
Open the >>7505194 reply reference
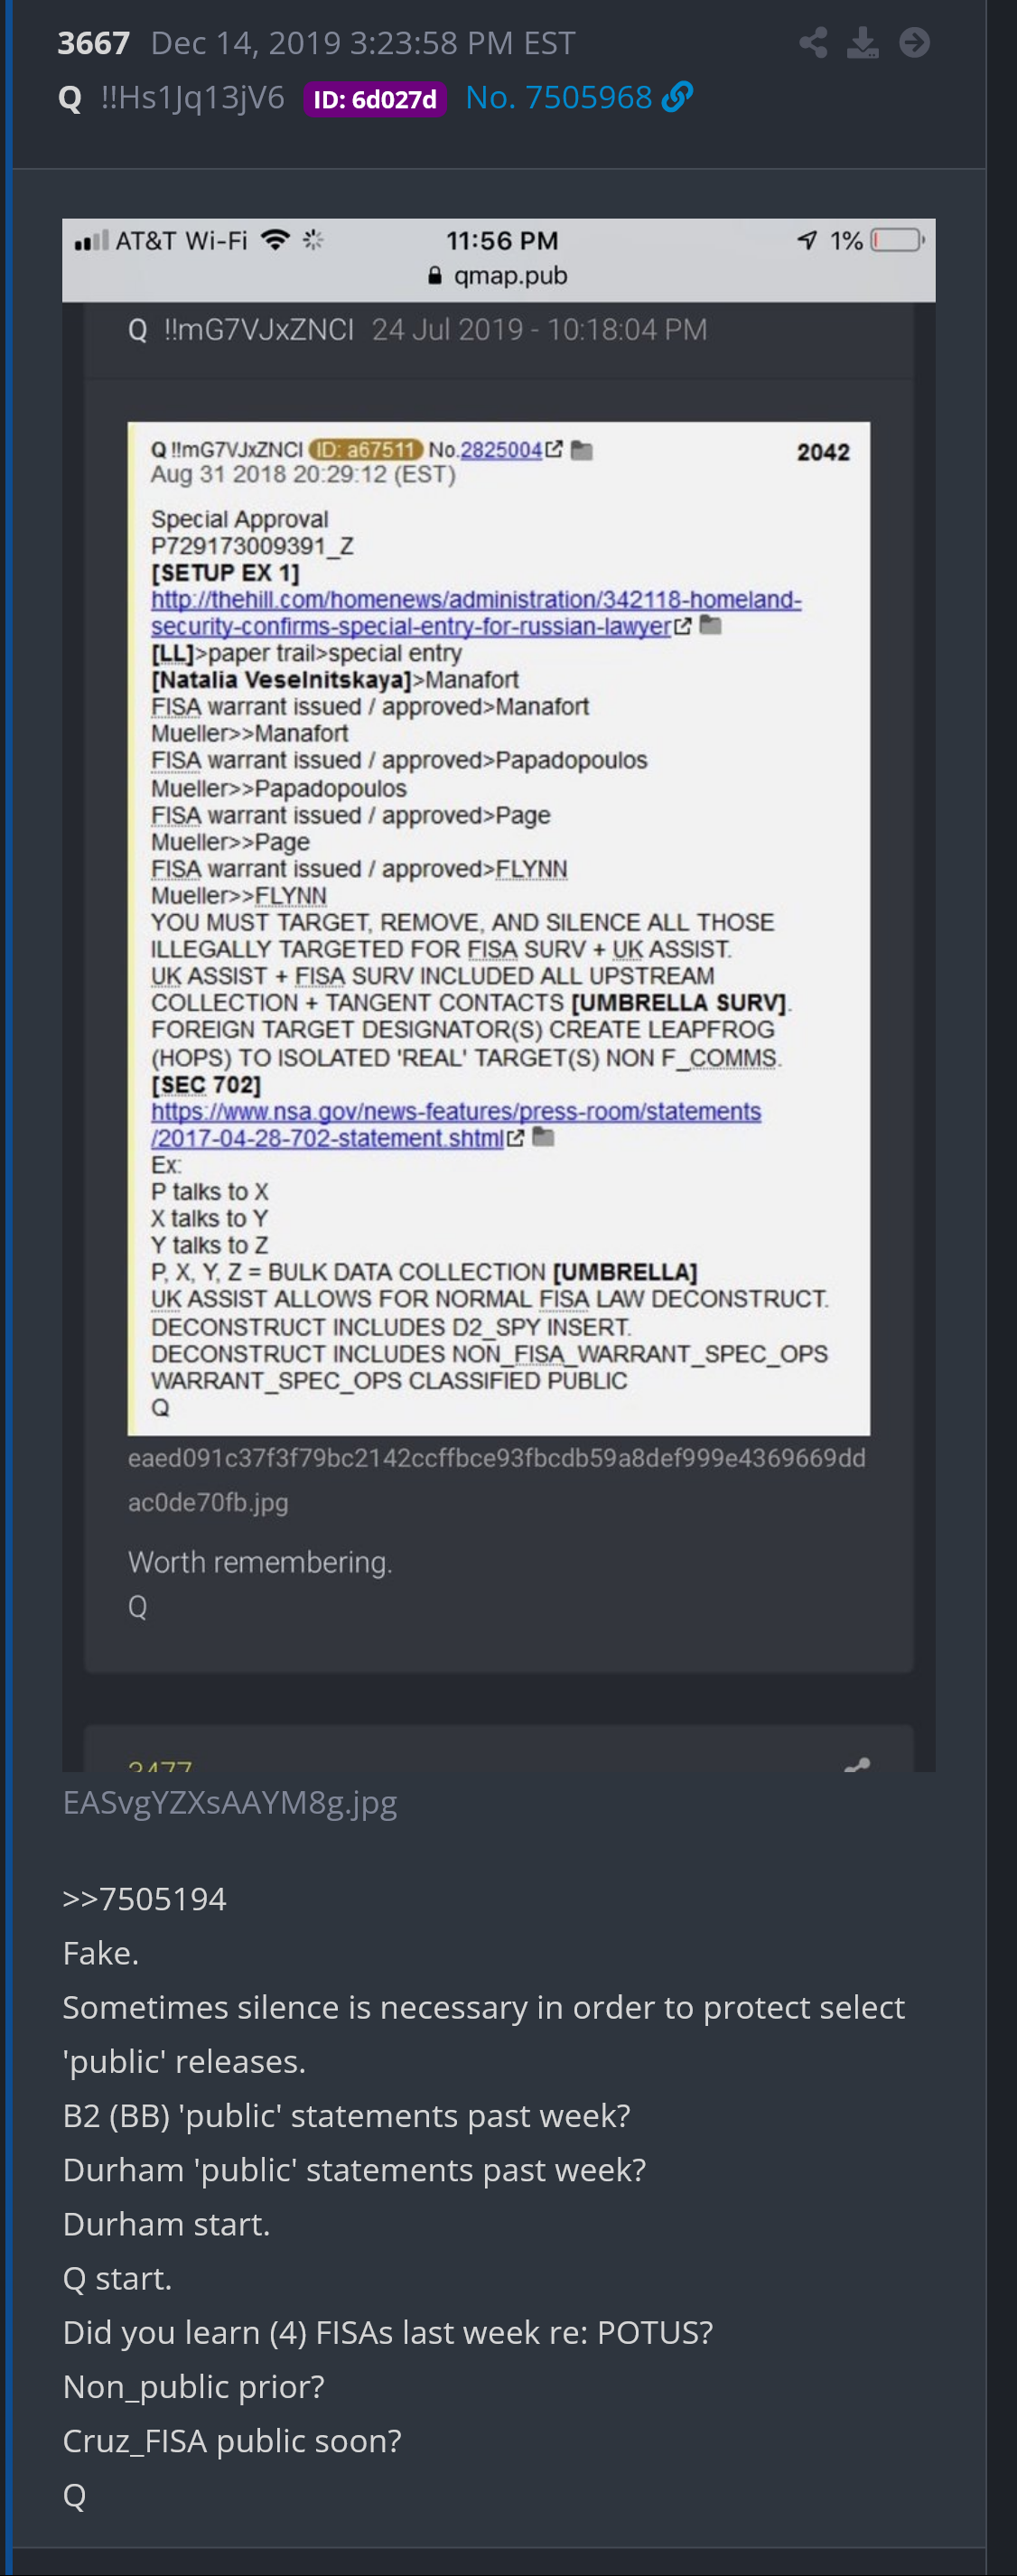144,1898
